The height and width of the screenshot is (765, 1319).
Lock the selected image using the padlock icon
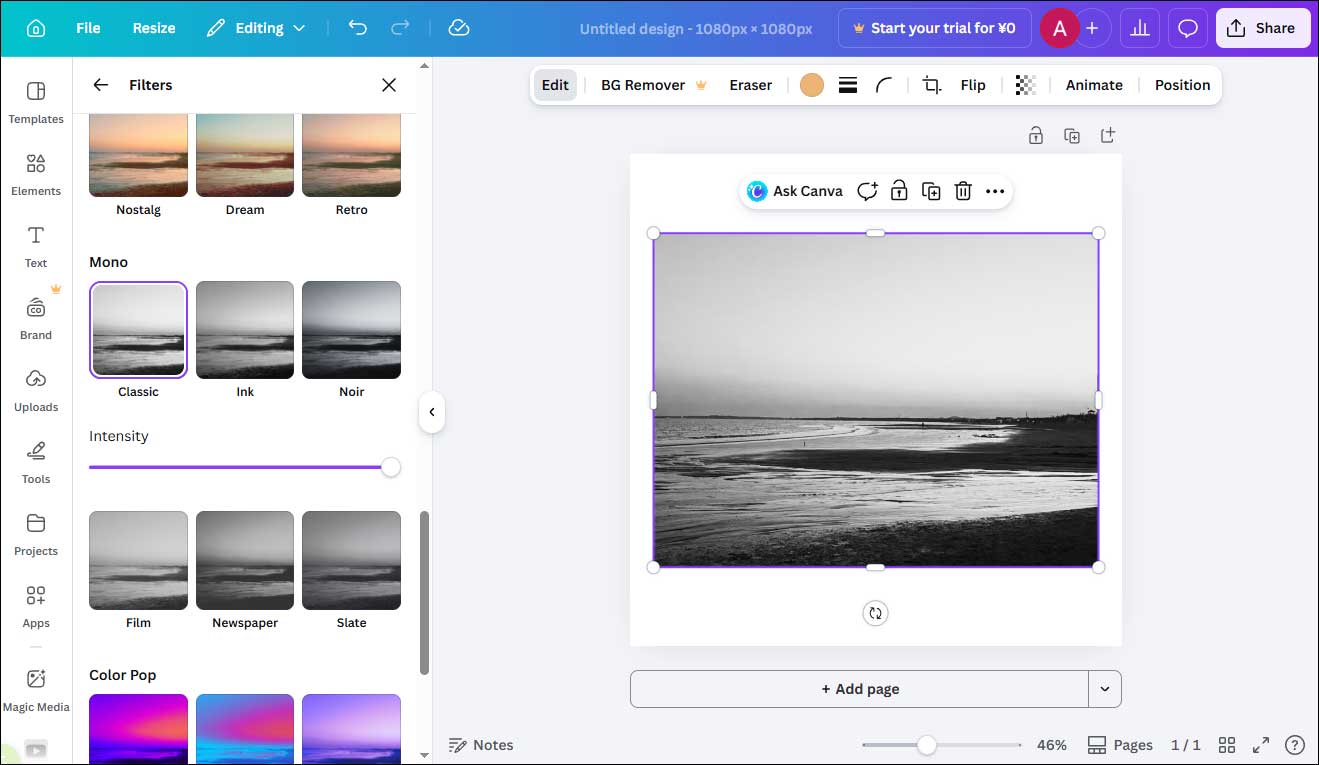coord(898,190)
